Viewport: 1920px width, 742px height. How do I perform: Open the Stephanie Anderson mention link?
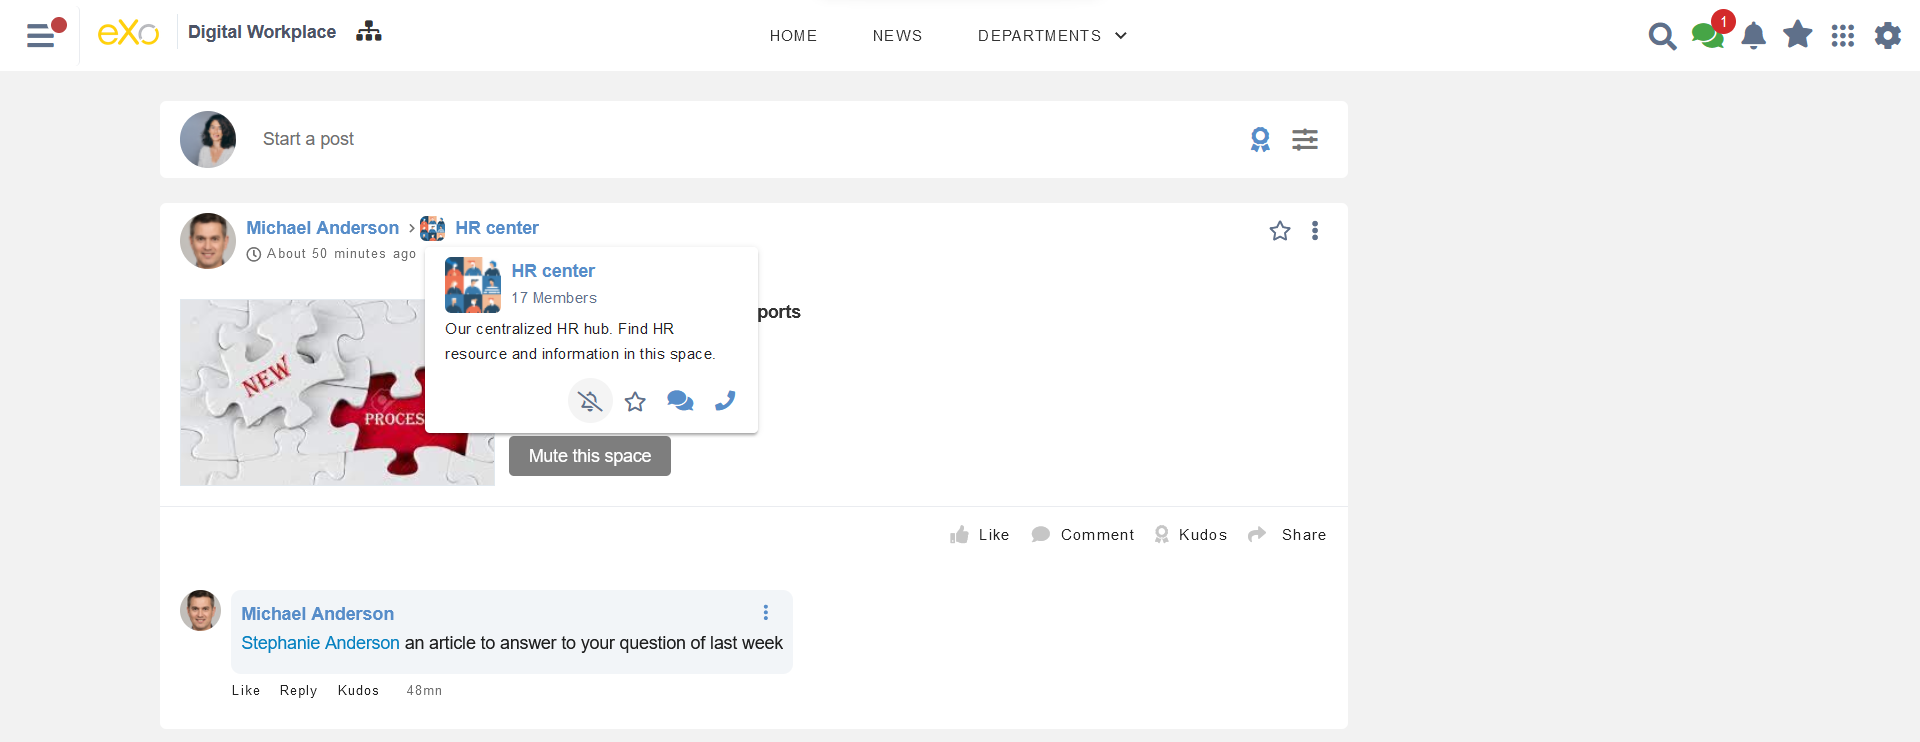pyautogui.click(x=320, y=643)
